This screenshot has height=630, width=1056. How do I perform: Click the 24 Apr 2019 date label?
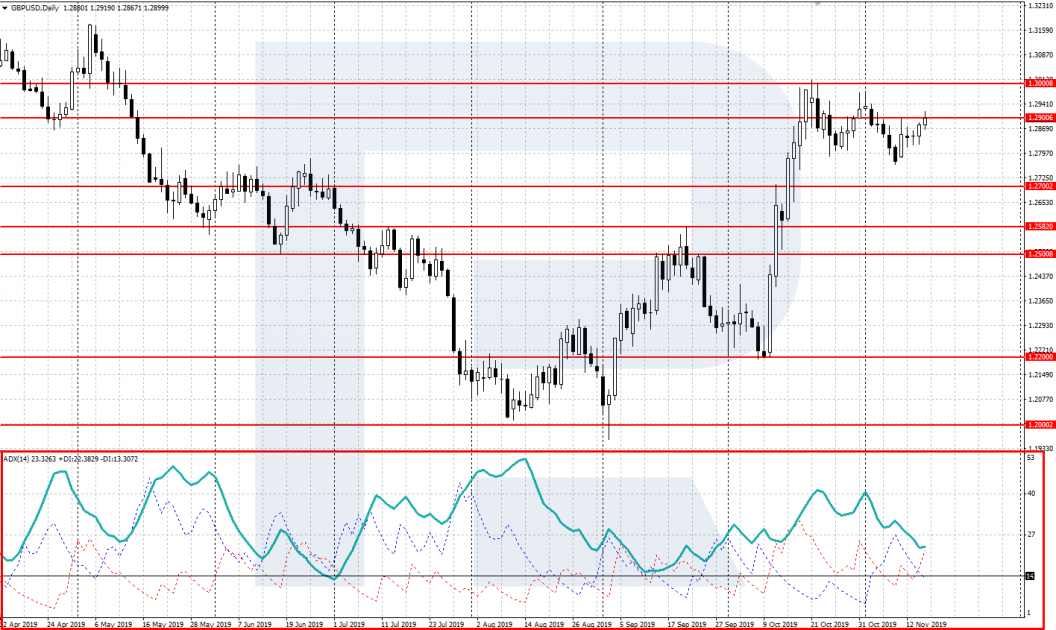coord(66,624)
